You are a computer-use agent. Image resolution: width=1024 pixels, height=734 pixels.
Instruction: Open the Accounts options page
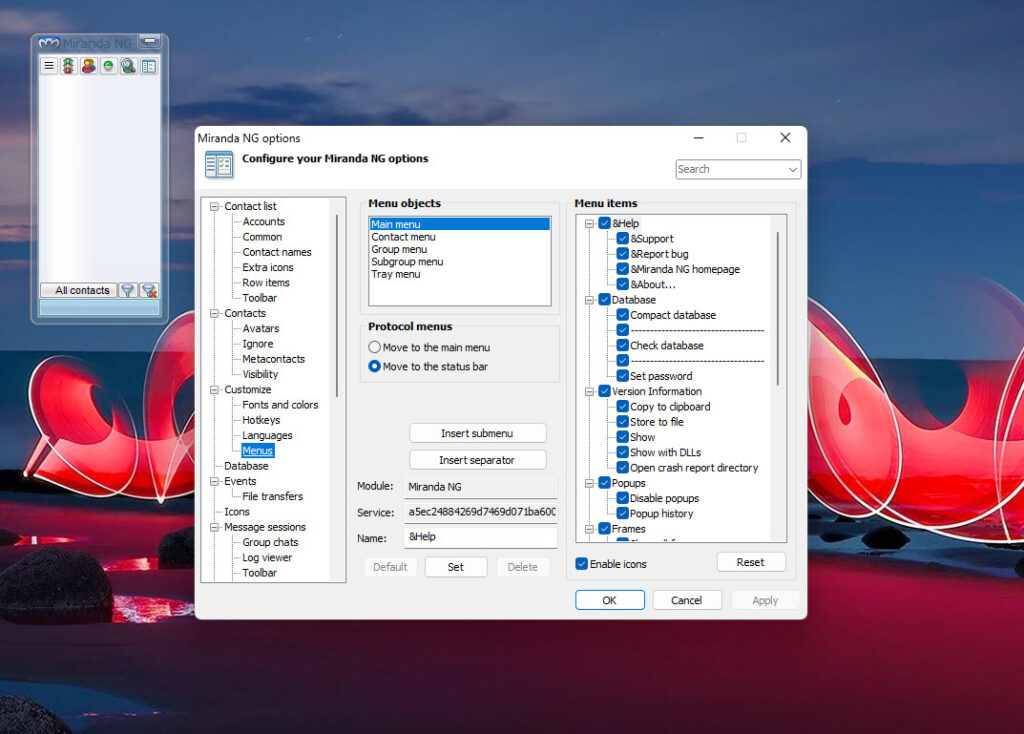[x=264, y=221]
